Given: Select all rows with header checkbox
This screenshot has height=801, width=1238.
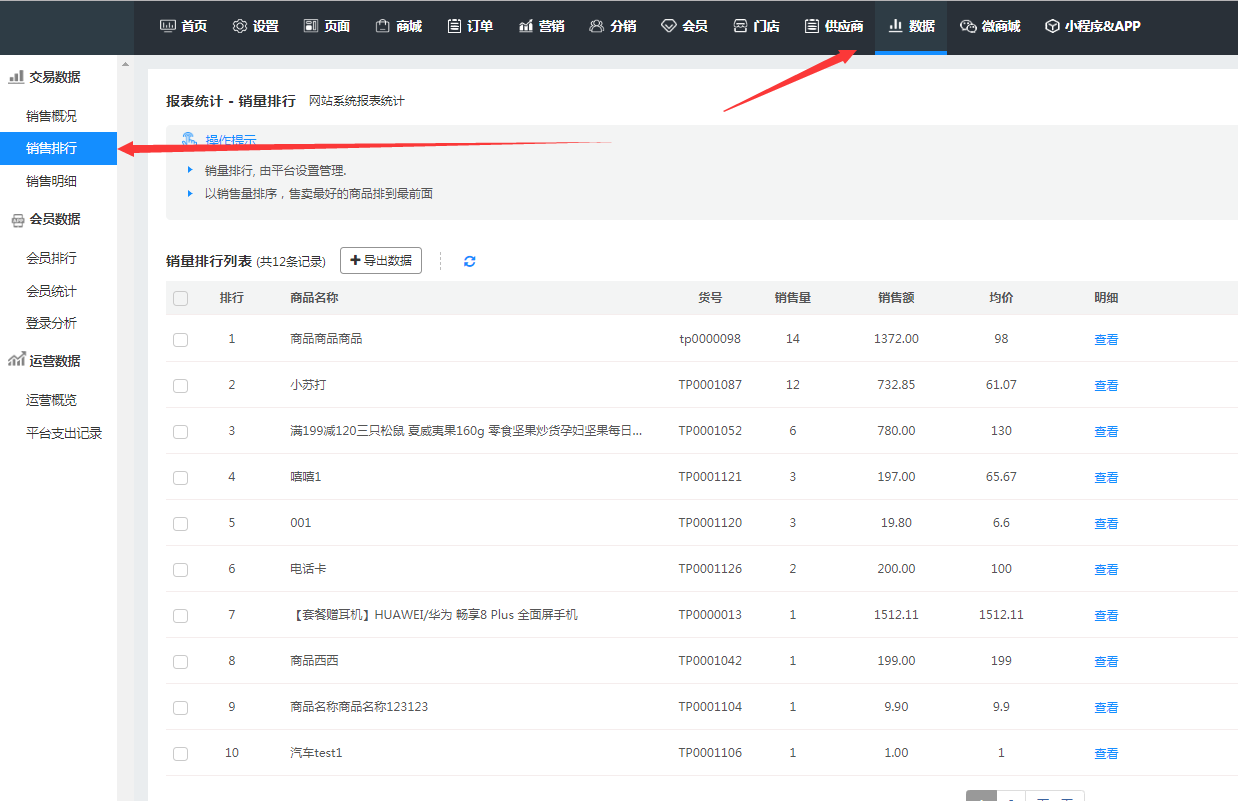Looking at the screenshot, I should click(x=180, y=298).
